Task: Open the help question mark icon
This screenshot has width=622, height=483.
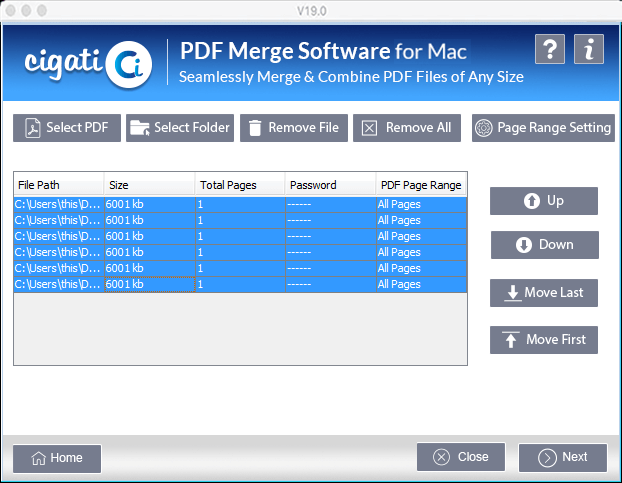Action: [549, 49]
